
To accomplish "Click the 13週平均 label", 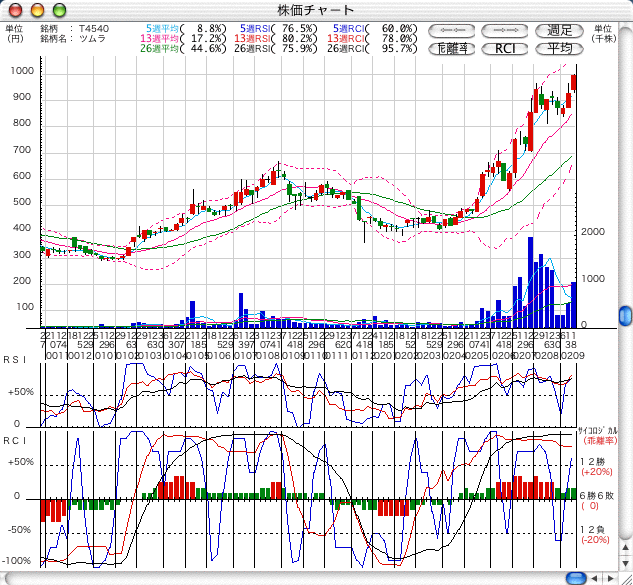I will (x=159, y=38).
